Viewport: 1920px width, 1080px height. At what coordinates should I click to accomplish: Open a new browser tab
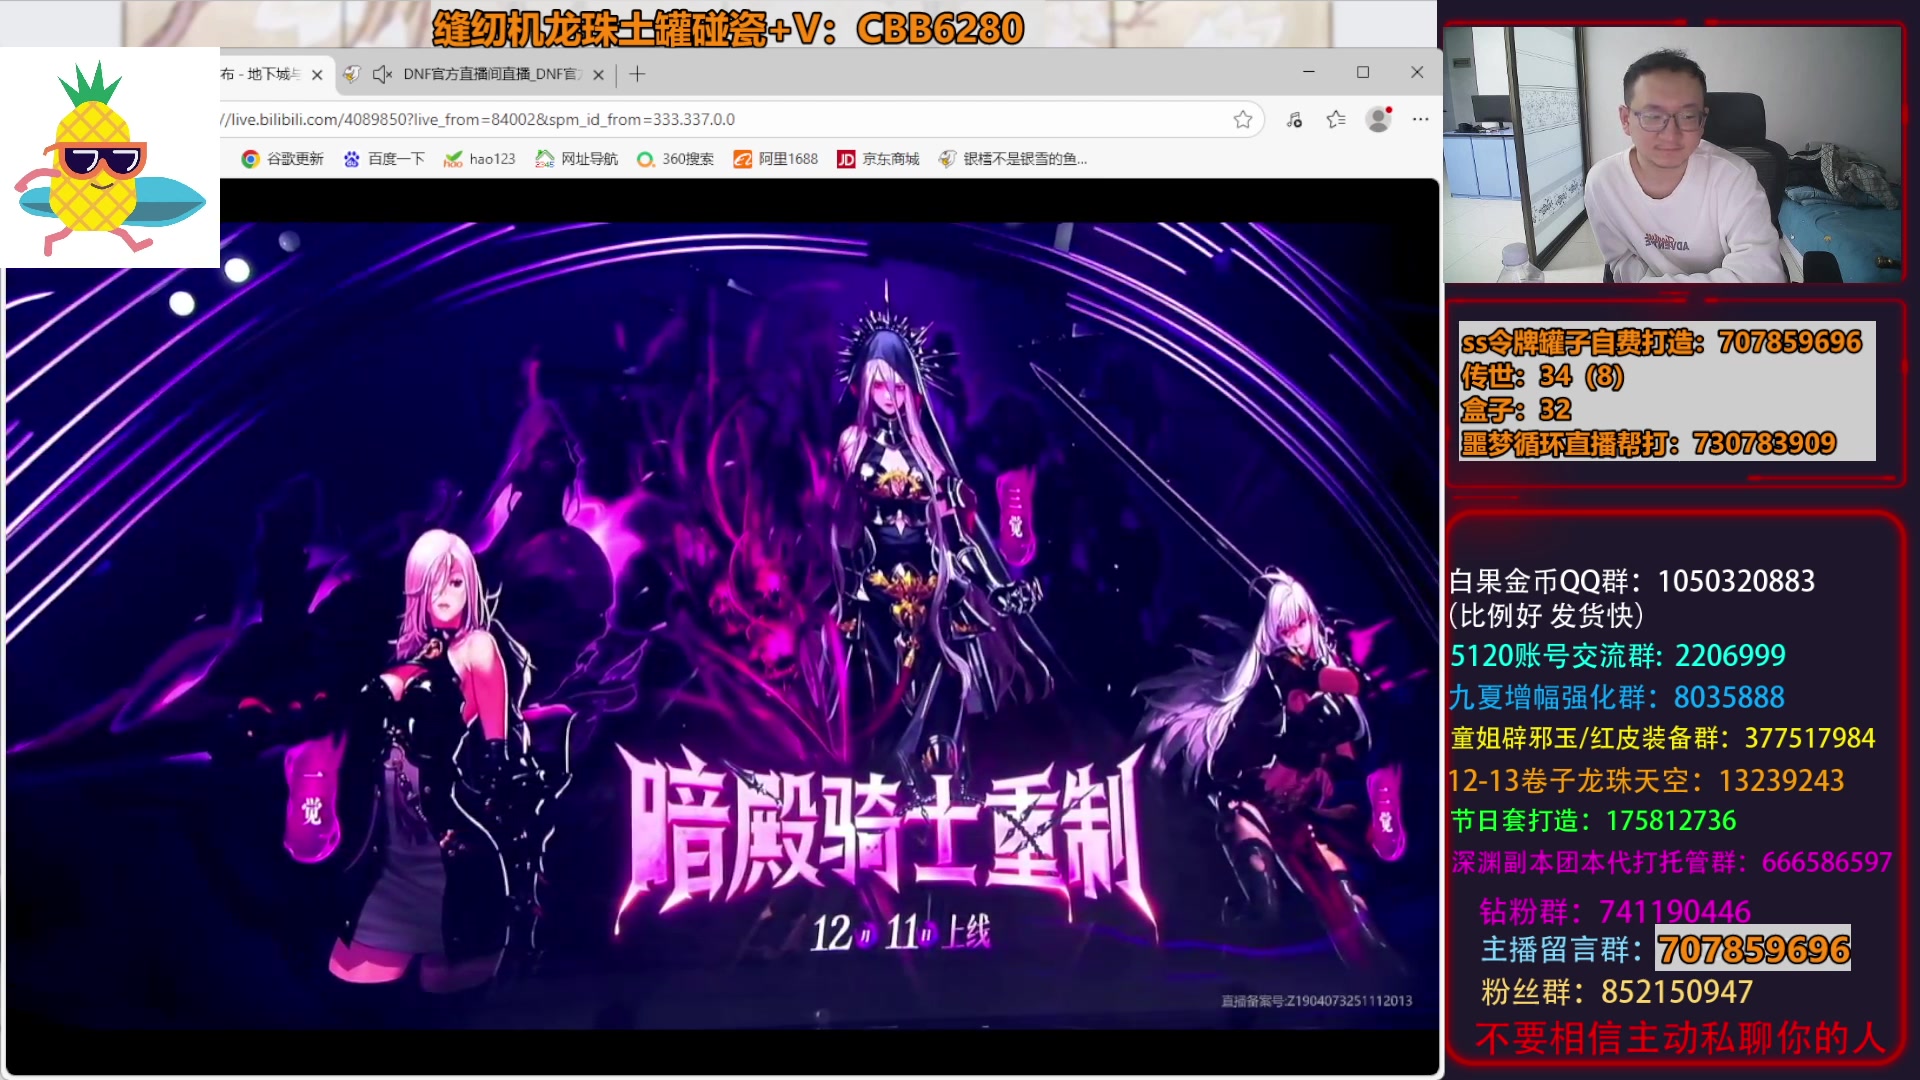click(x=637, y=73)
